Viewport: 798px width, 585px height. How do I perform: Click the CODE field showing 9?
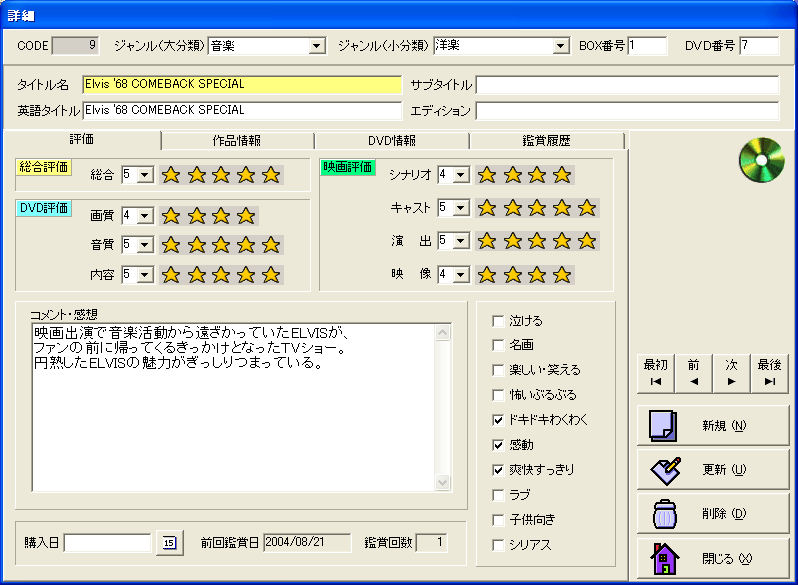(75, 46)
